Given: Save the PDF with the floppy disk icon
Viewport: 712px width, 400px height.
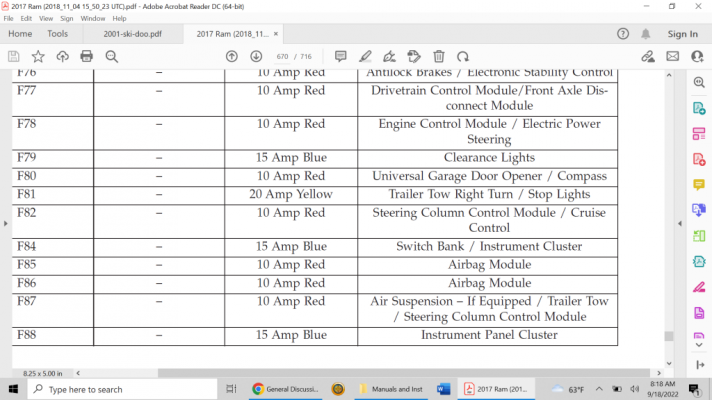Looking at the screenshot, I should (14, 56).
